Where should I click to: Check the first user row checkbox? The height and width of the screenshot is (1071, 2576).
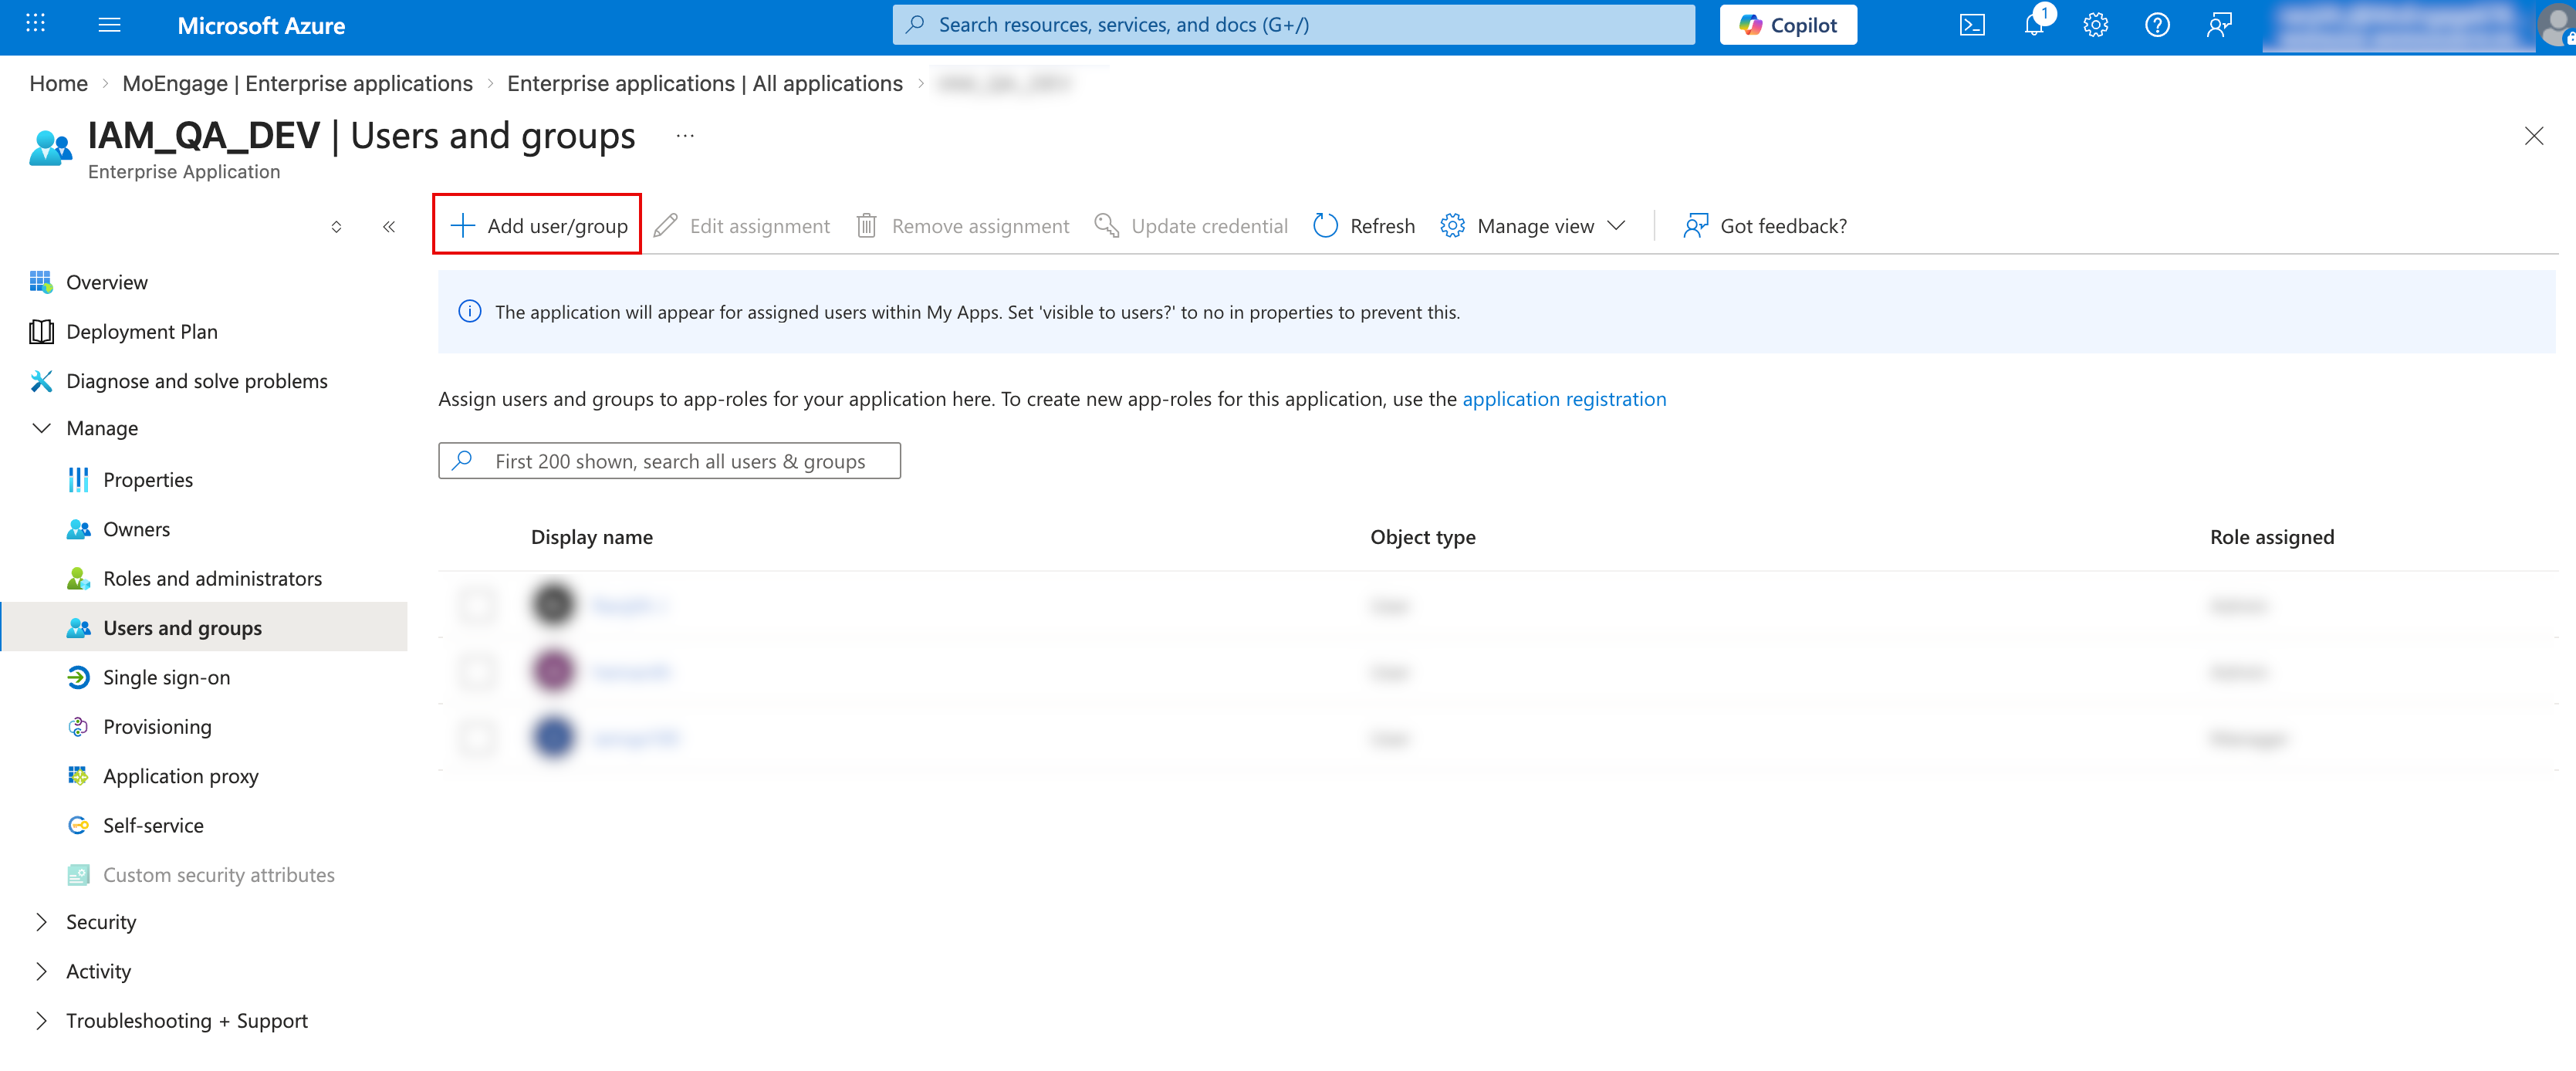pyautogui.click(x=477, y=605)
